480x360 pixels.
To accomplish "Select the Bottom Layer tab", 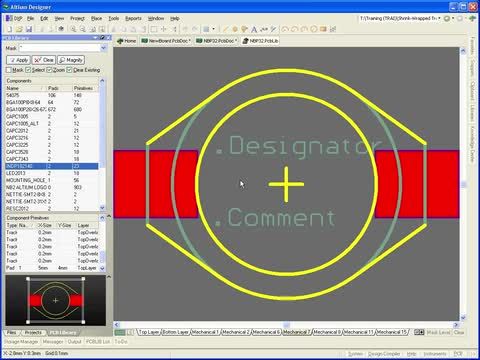I will pos(176,332).
